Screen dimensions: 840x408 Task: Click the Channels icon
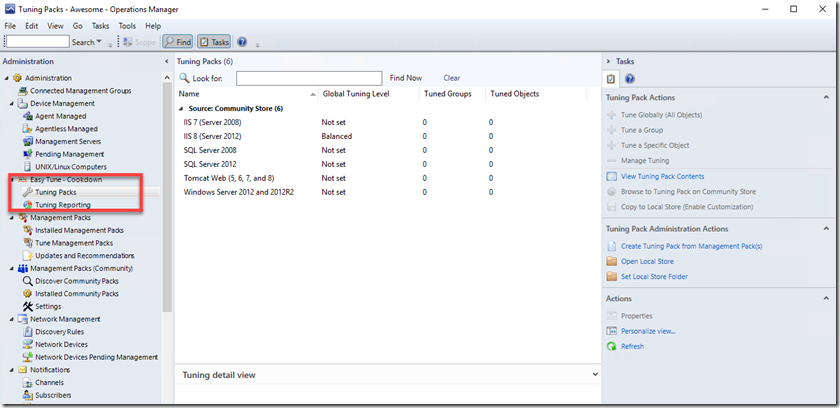(x=28, y=383)
